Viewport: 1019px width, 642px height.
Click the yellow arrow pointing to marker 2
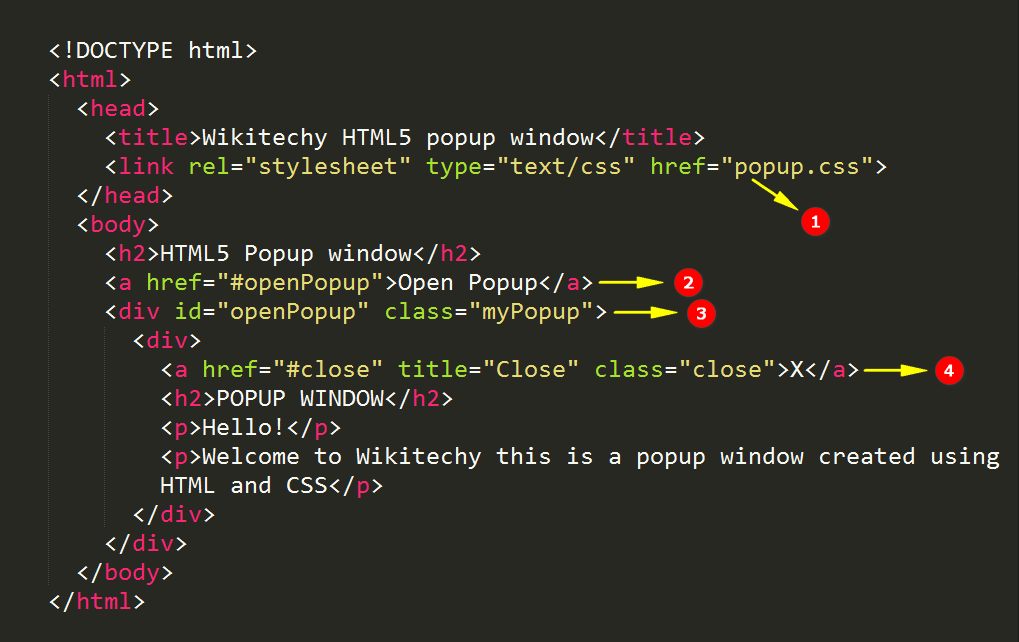point(631,283)
